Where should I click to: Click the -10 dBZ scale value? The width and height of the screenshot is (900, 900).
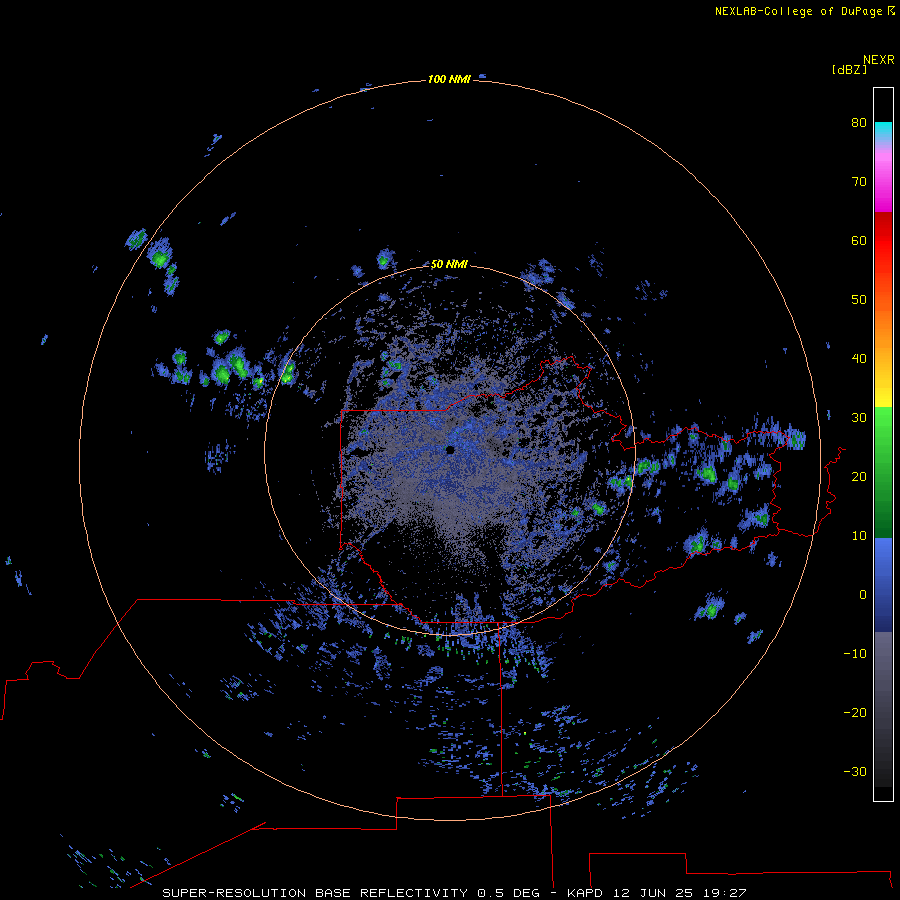coord(855,654)
